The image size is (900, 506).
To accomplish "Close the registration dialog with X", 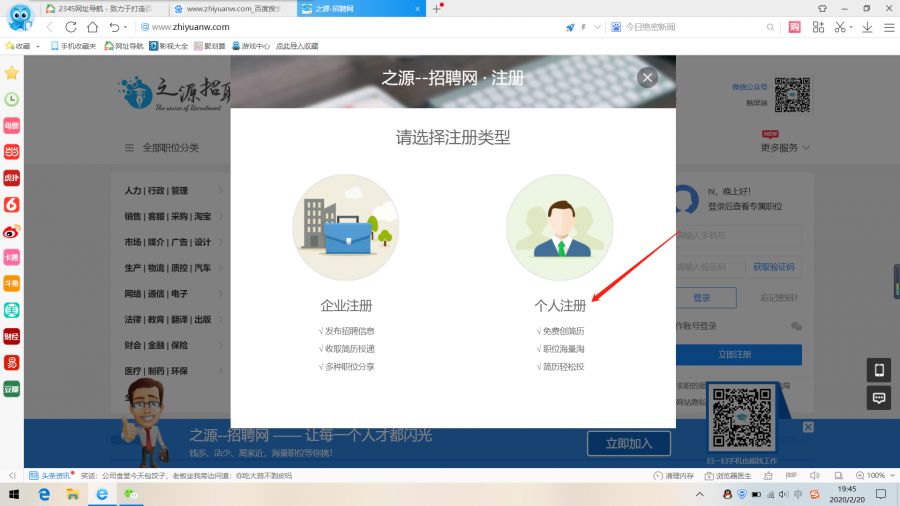I will coord(647,78).
